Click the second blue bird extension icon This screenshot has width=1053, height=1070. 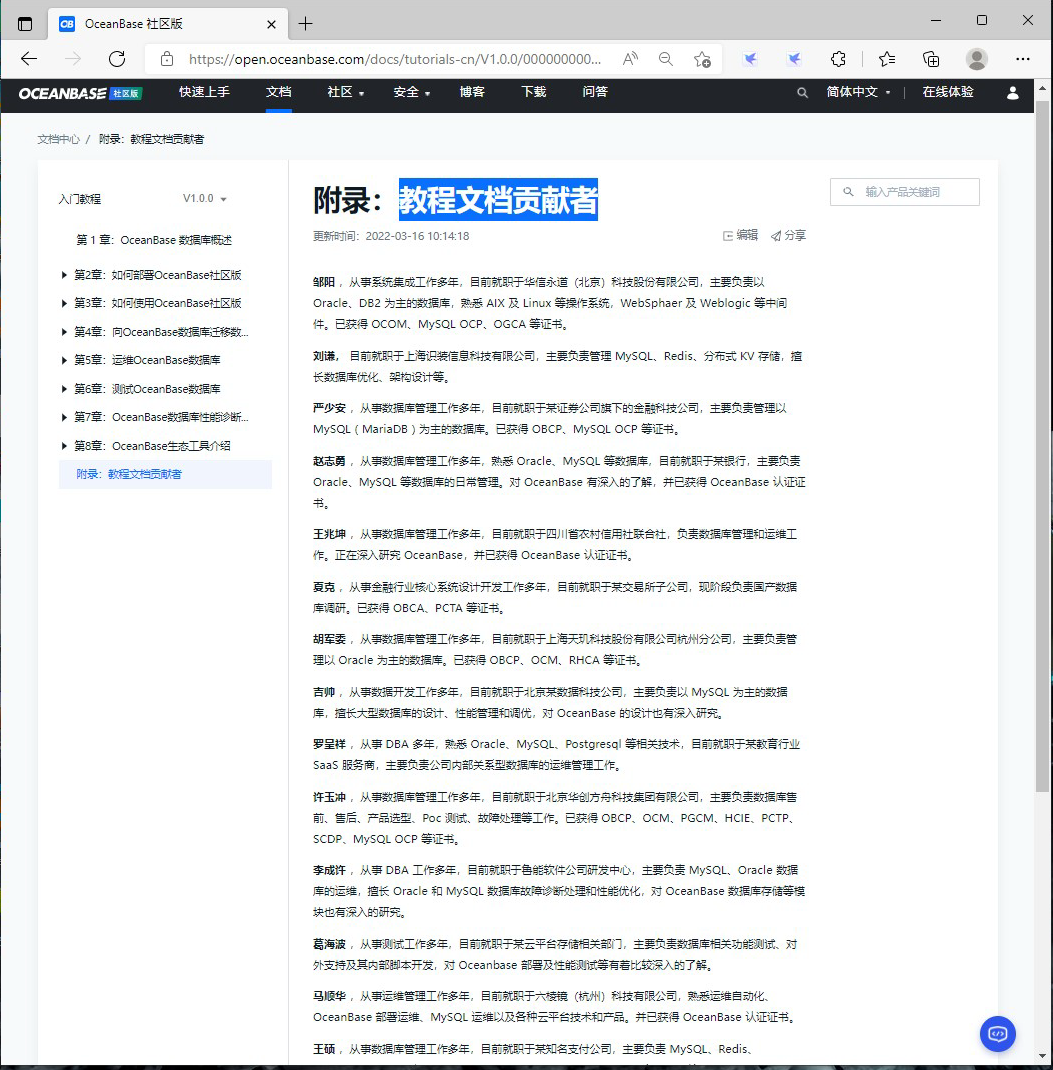click(794, 59)
